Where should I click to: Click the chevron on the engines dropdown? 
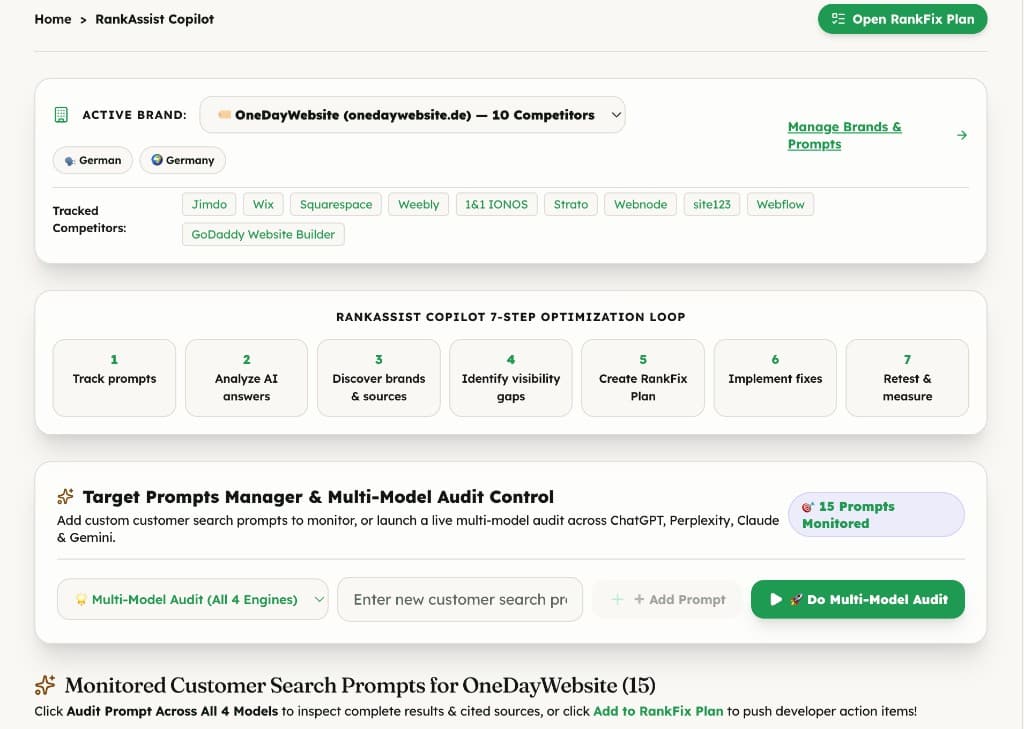pos(319,599)
